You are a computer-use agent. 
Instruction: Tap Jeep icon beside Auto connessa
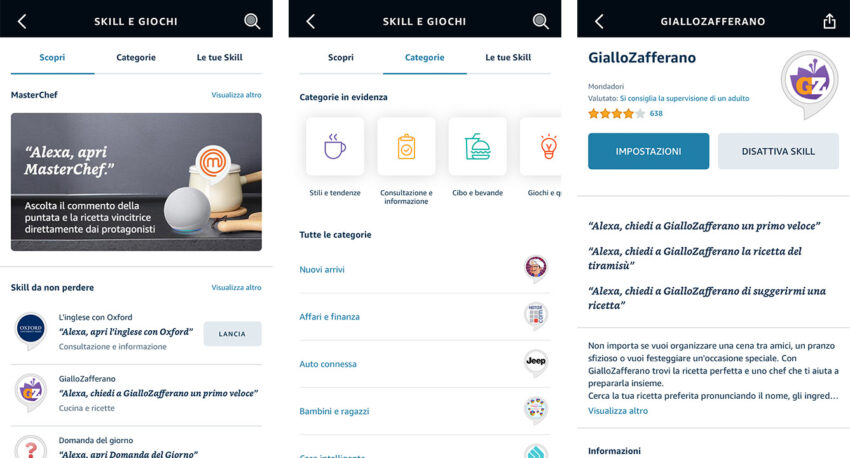[536, 363]
